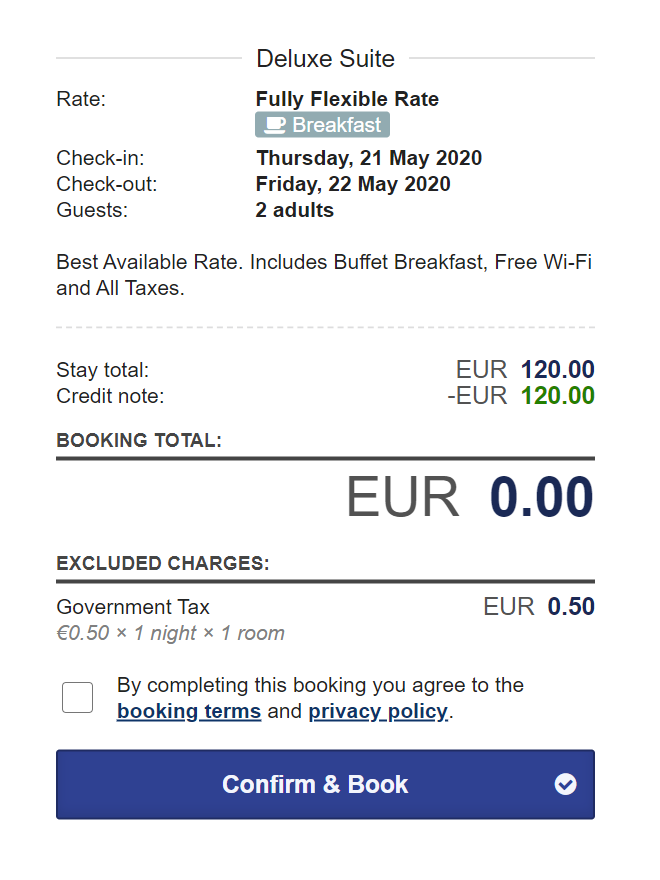Click the tax breakdown per night text

tap(171, 633)
